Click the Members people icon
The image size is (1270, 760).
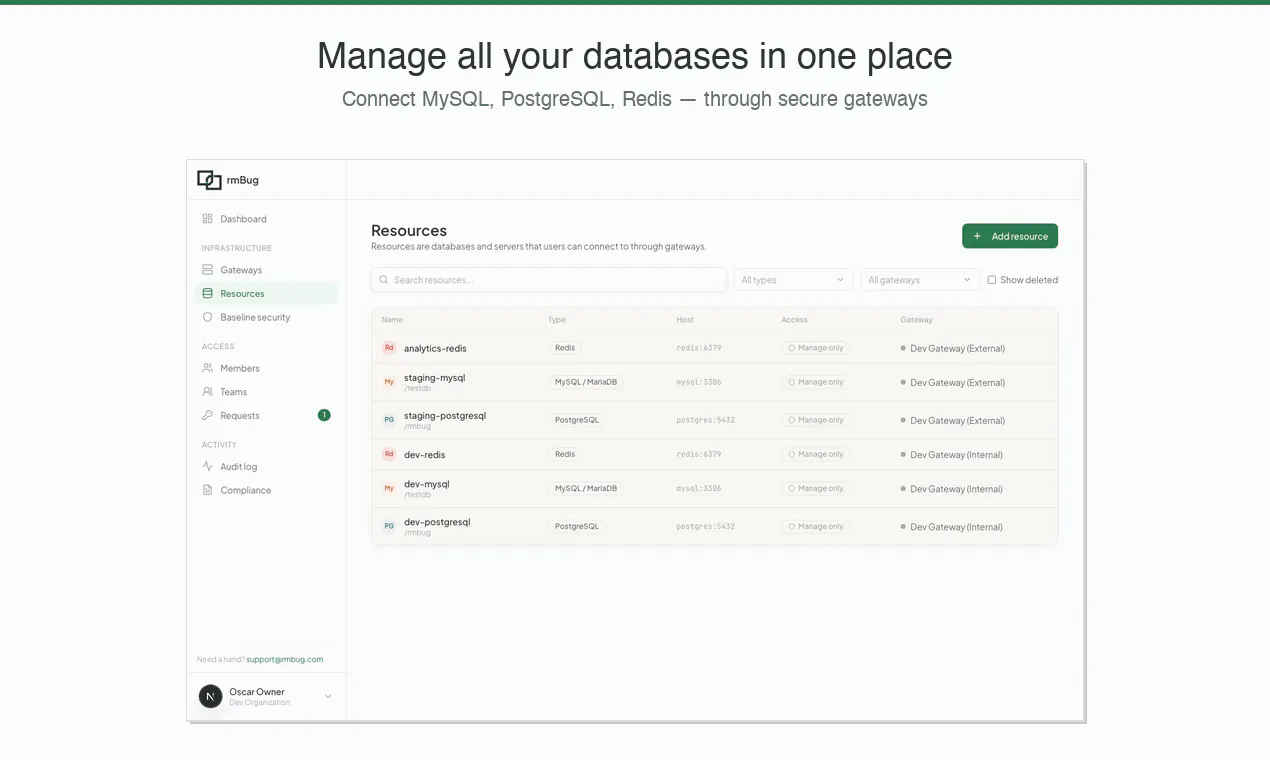click(x=207, y=368)
